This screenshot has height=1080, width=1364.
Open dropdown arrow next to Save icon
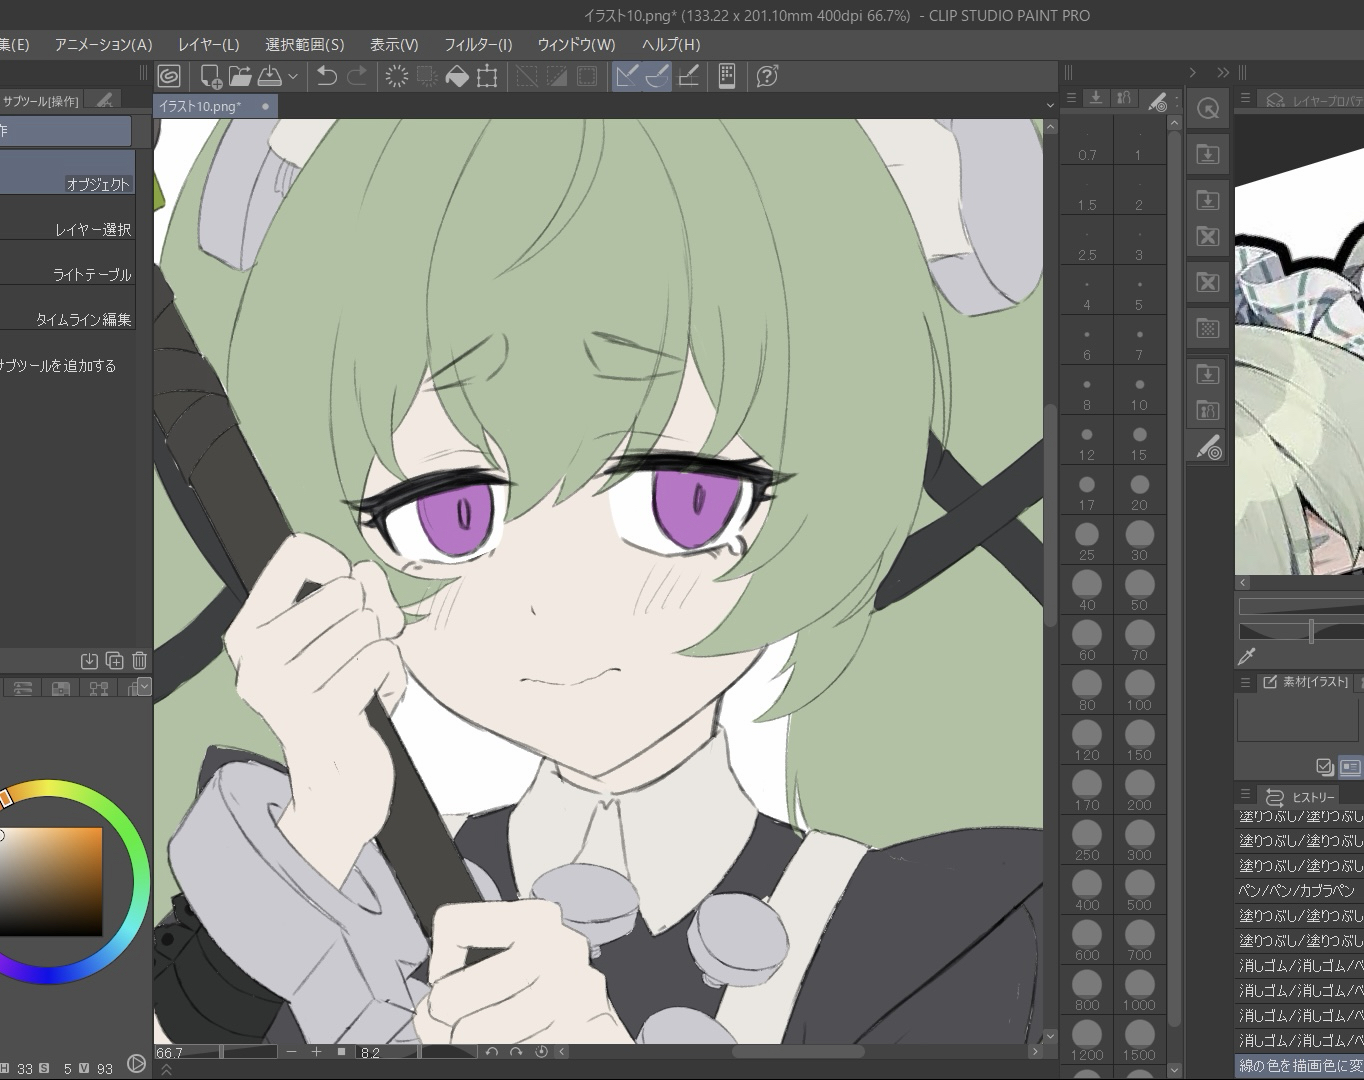coord(293,76)
